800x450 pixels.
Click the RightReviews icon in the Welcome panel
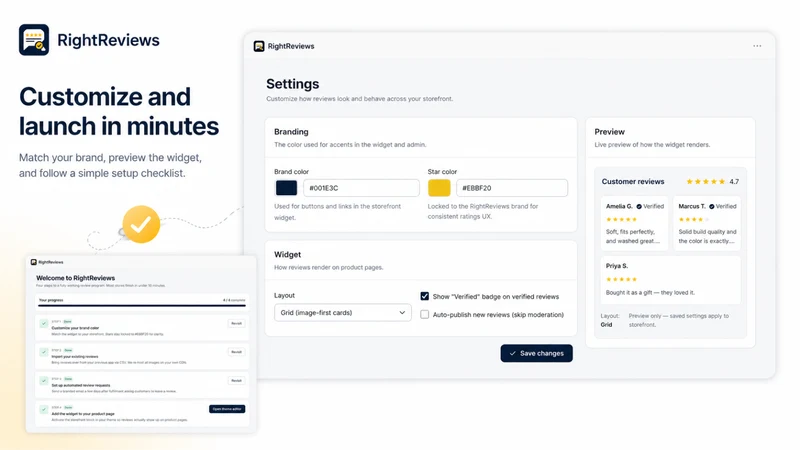(x=34, y=262)
